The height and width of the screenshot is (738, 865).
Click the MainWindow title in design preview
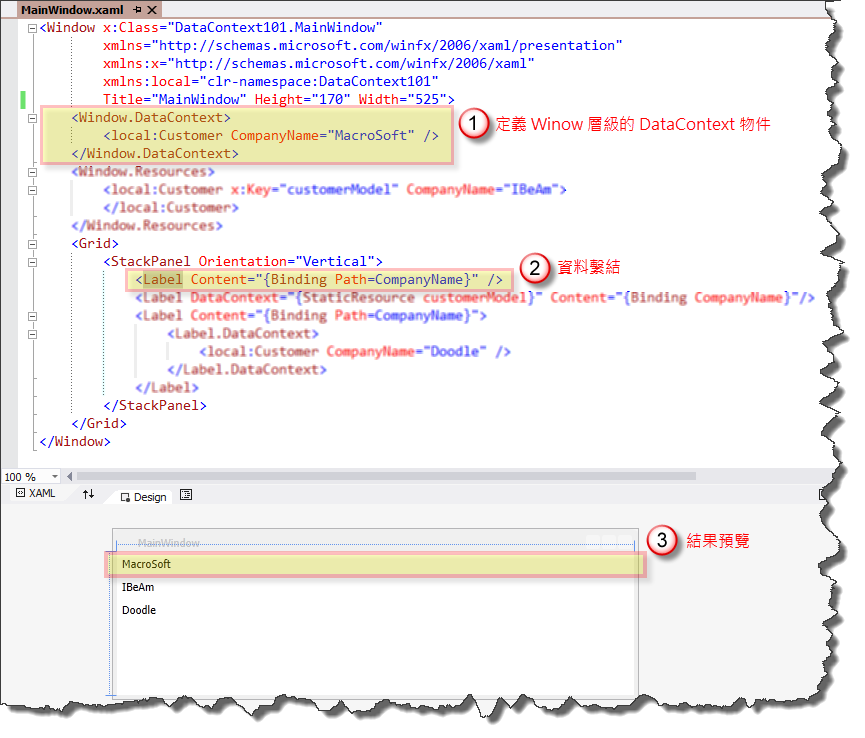click(x=168, y=543)
